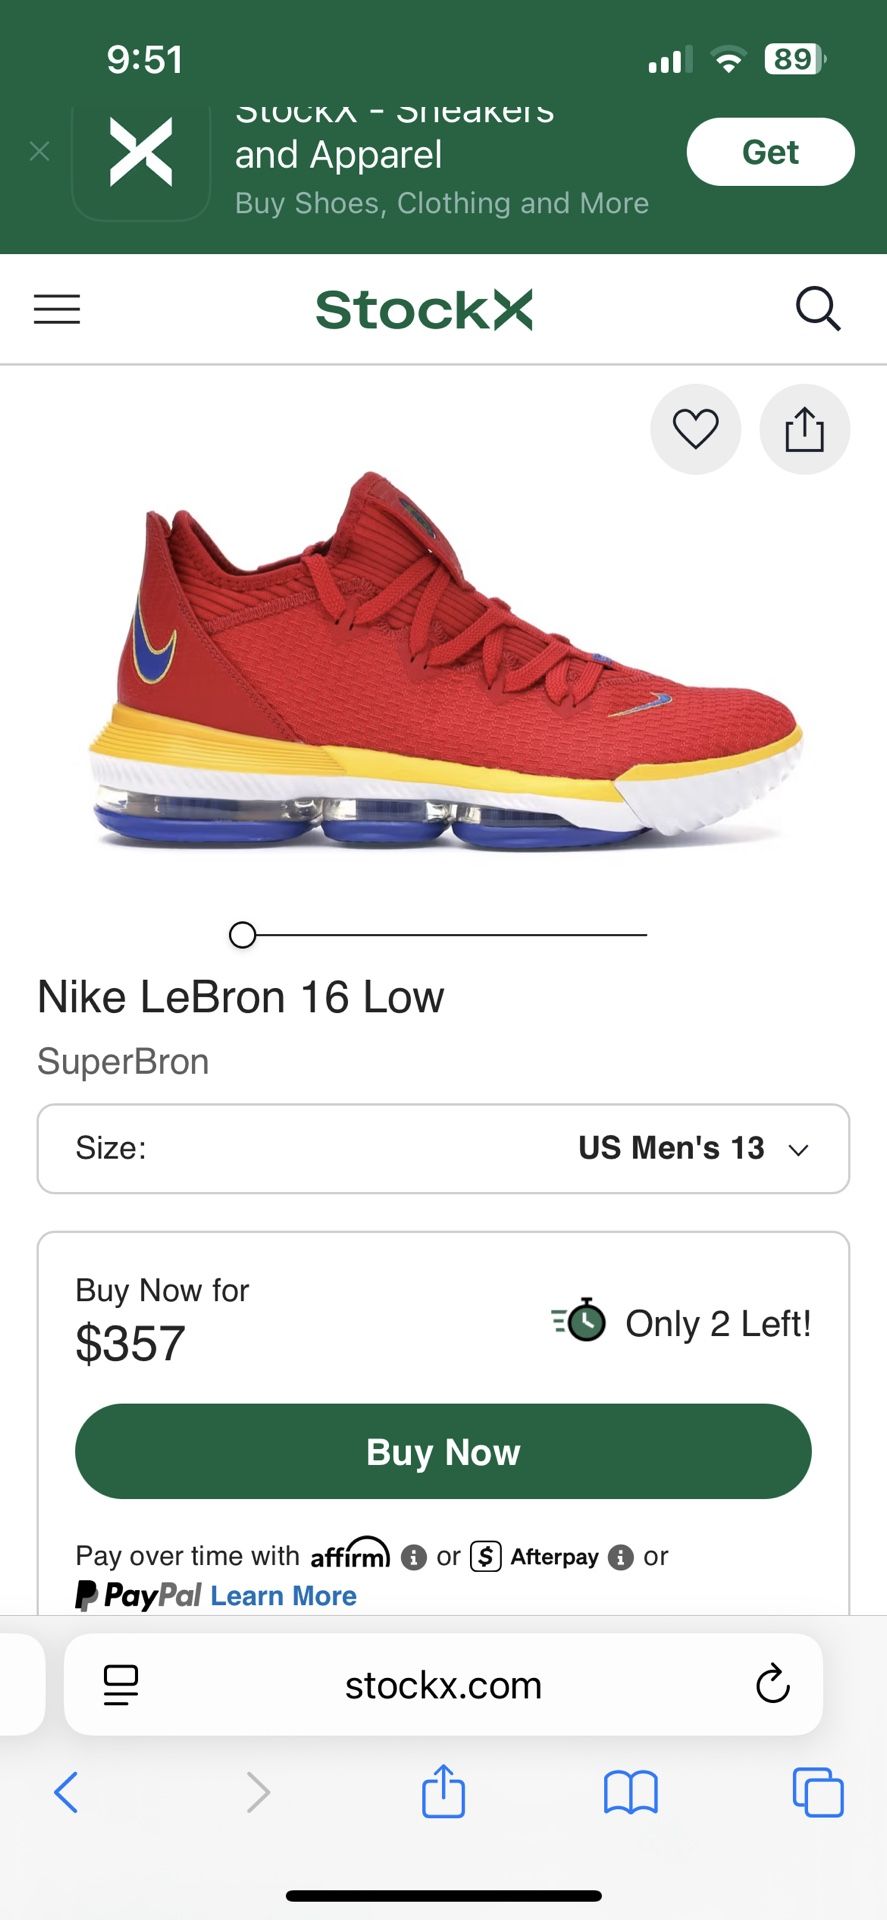
Task: Follow the PayPal Learn More link
Action: (283, 1596)
